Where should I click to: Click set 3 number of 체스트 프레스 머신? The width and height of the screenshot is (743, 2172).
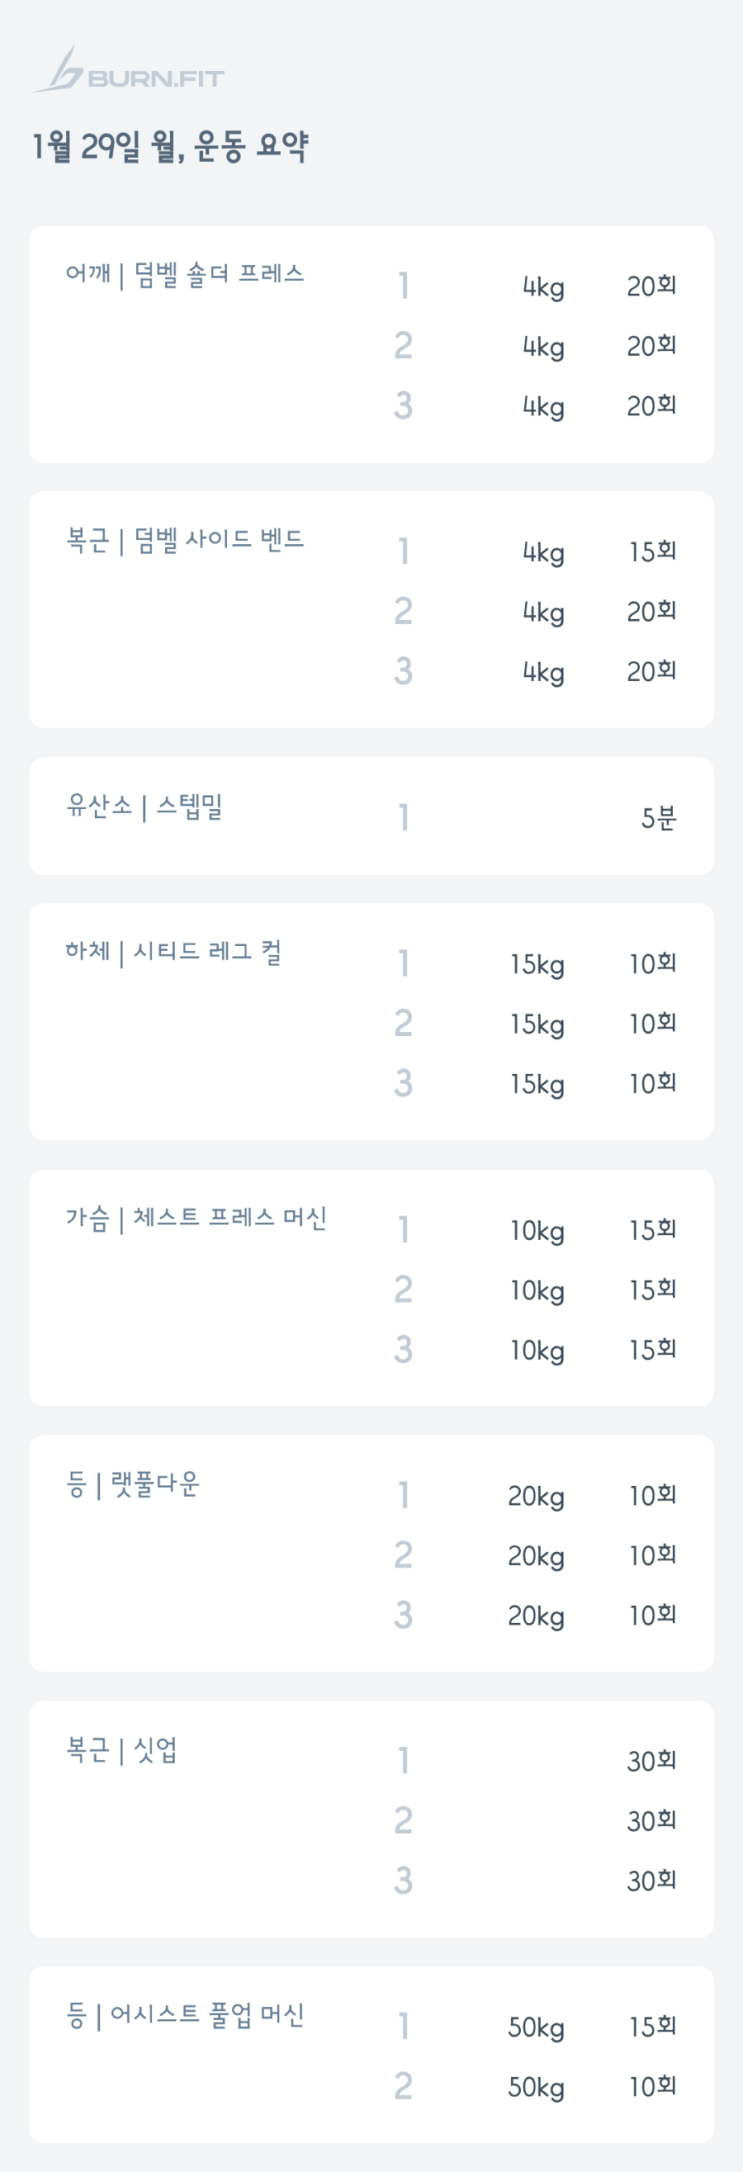[403, 1350]
